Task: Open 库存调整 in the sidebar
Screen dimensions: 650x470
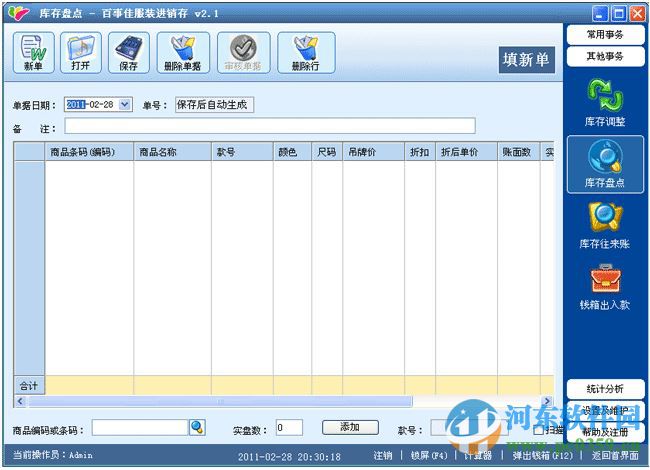Action: click(605, 103)
